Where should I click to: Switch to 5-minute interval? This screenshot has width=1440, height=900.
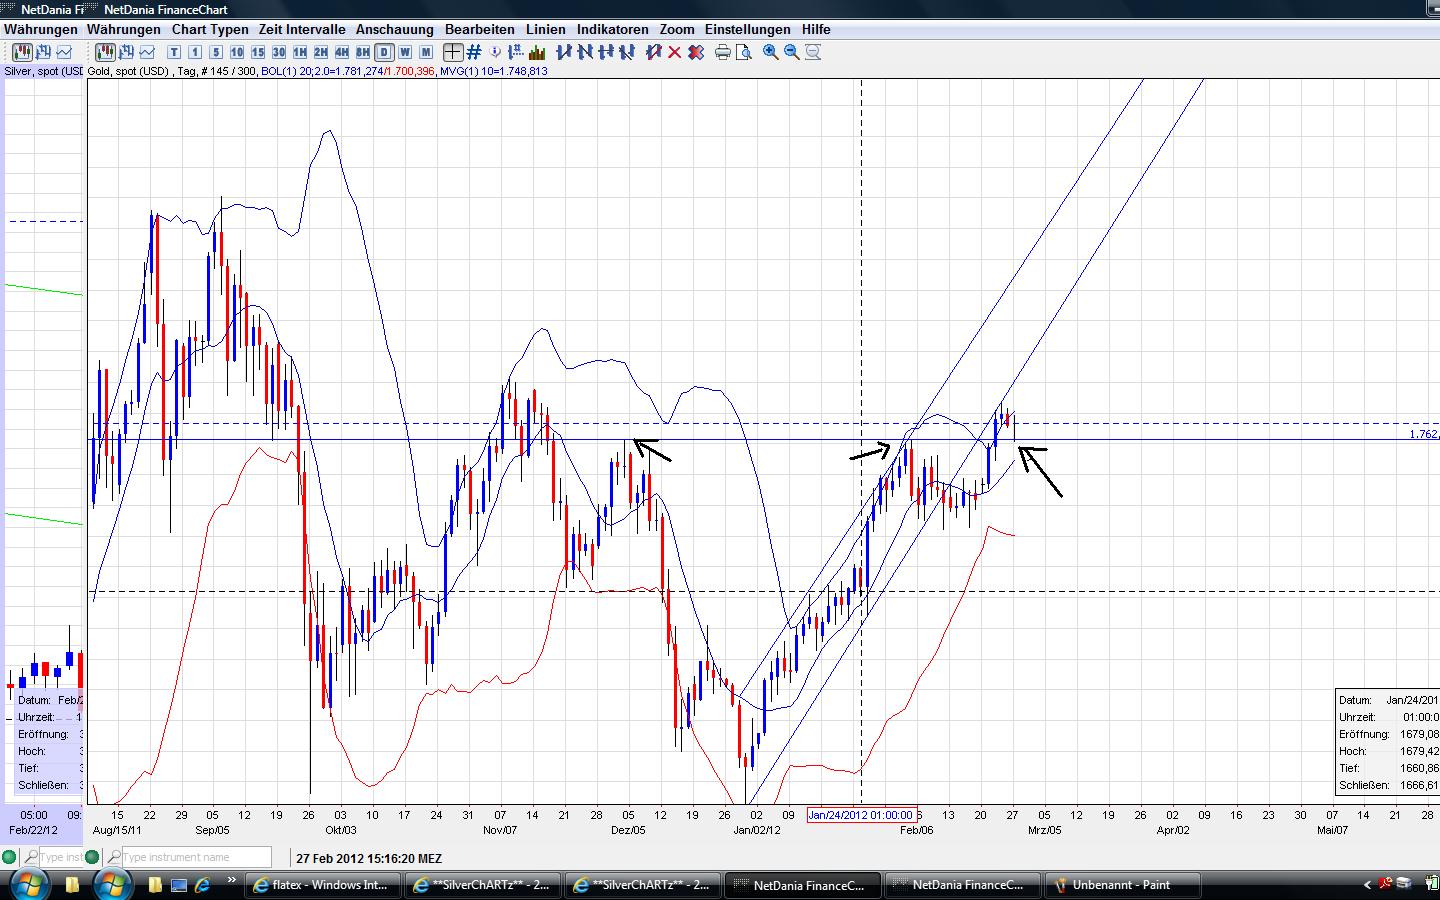click(x=216, y=52)
